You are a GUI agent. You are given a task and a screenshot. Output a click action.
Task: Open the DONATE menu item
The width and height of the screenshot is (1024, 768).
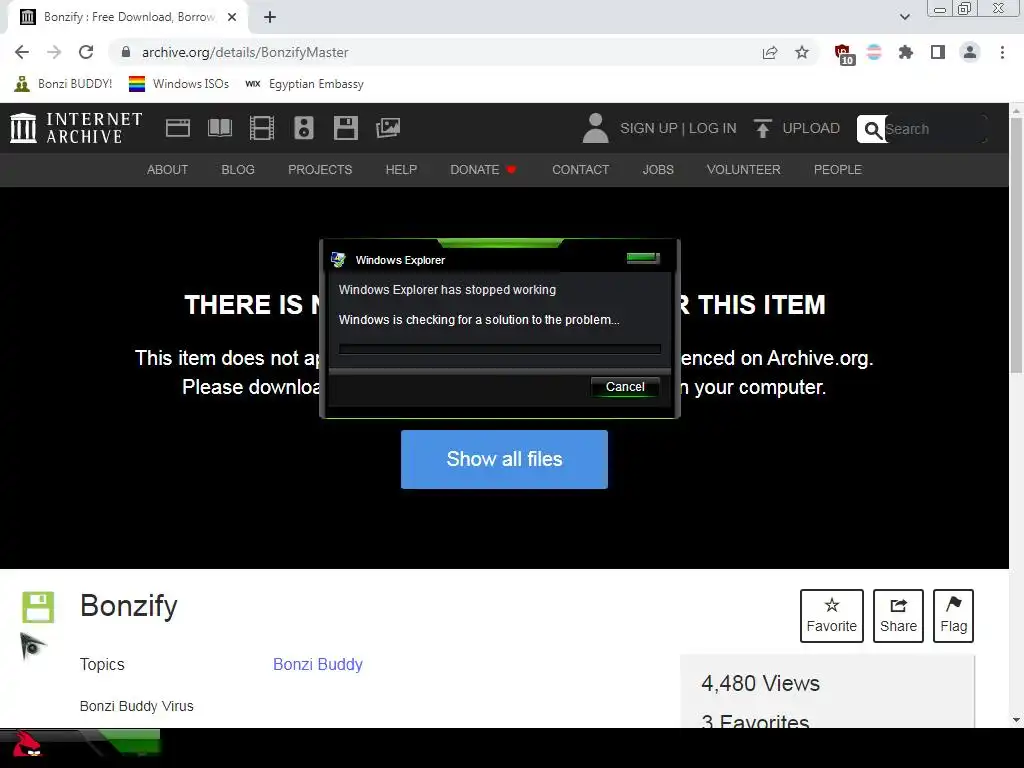(x=483, y=170)
